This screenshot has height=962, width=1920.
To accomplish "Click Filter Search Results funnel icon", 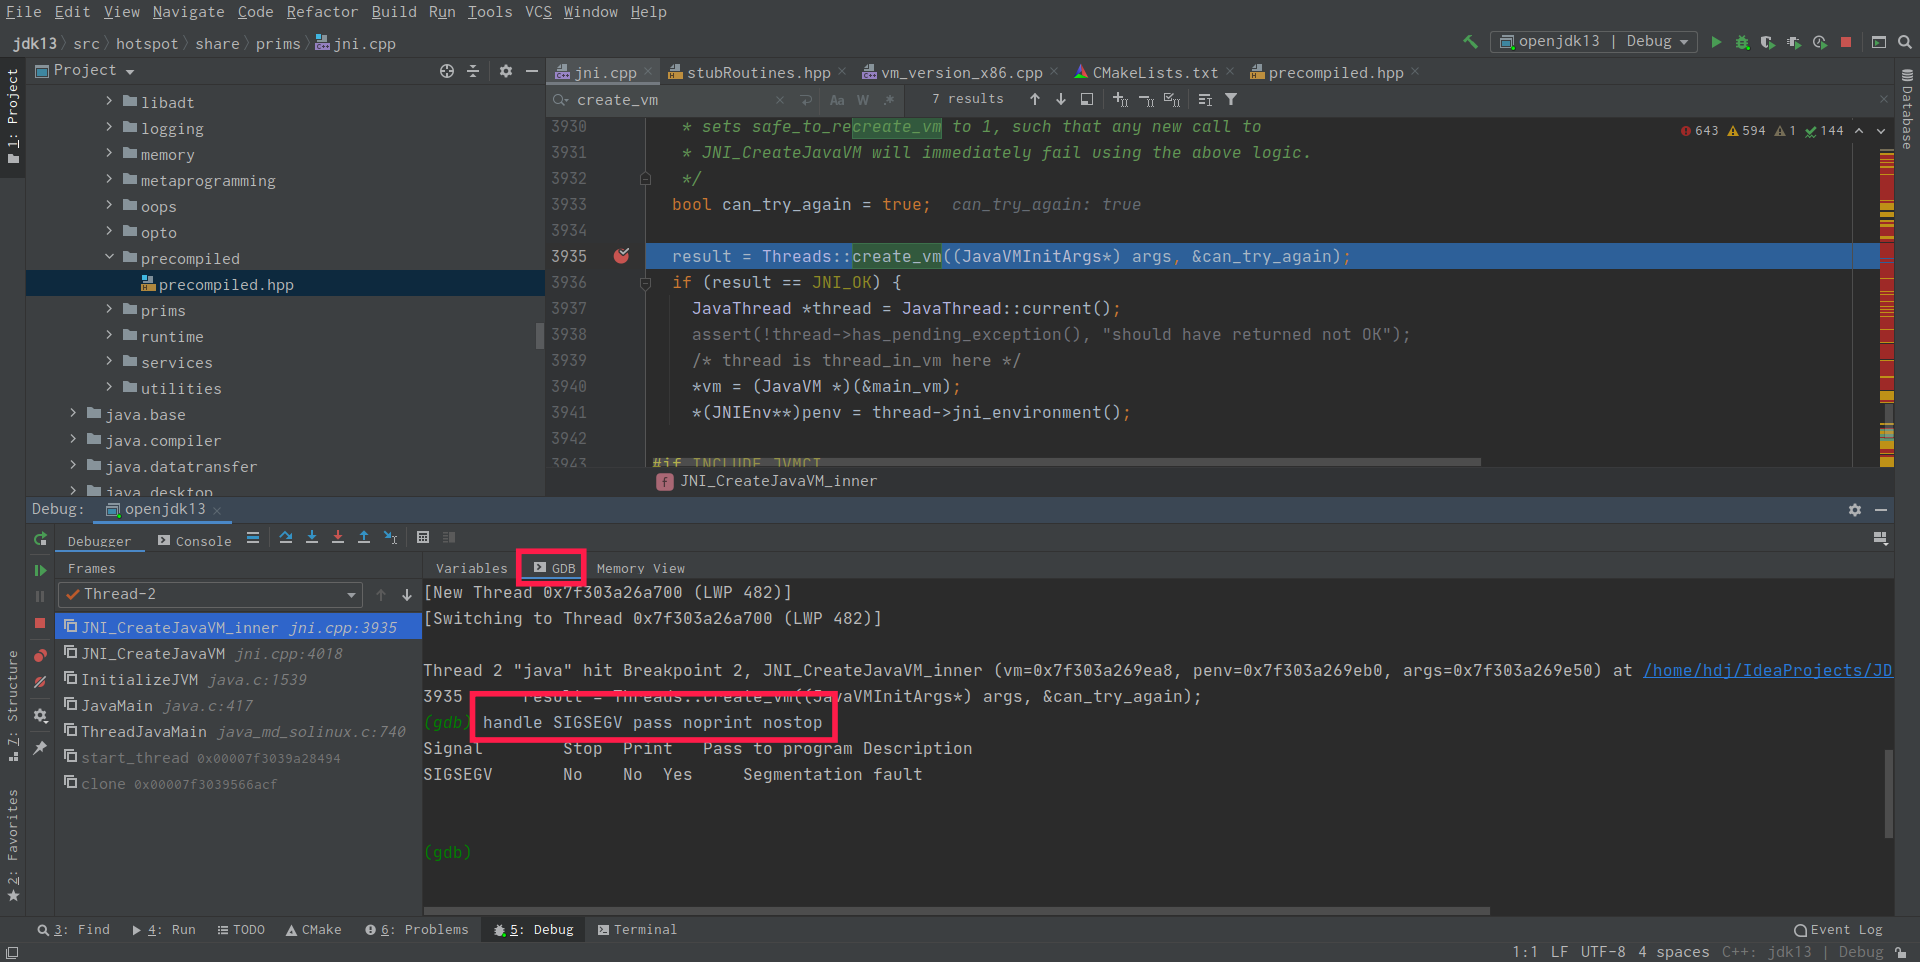I will pos(1231,100).
